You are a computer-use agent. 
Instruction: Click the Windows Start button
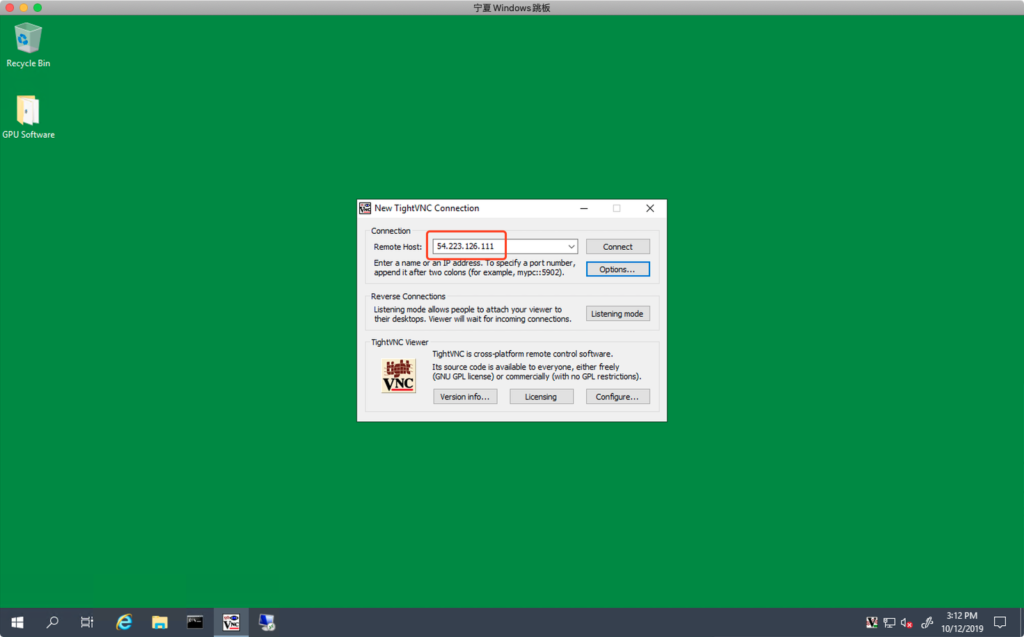coord(17,622)
